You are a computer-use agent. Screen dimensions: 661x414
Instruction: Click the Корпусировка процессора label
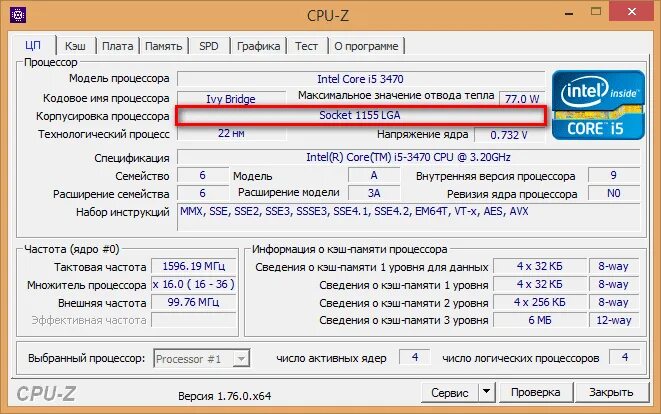tap(102, 116)
